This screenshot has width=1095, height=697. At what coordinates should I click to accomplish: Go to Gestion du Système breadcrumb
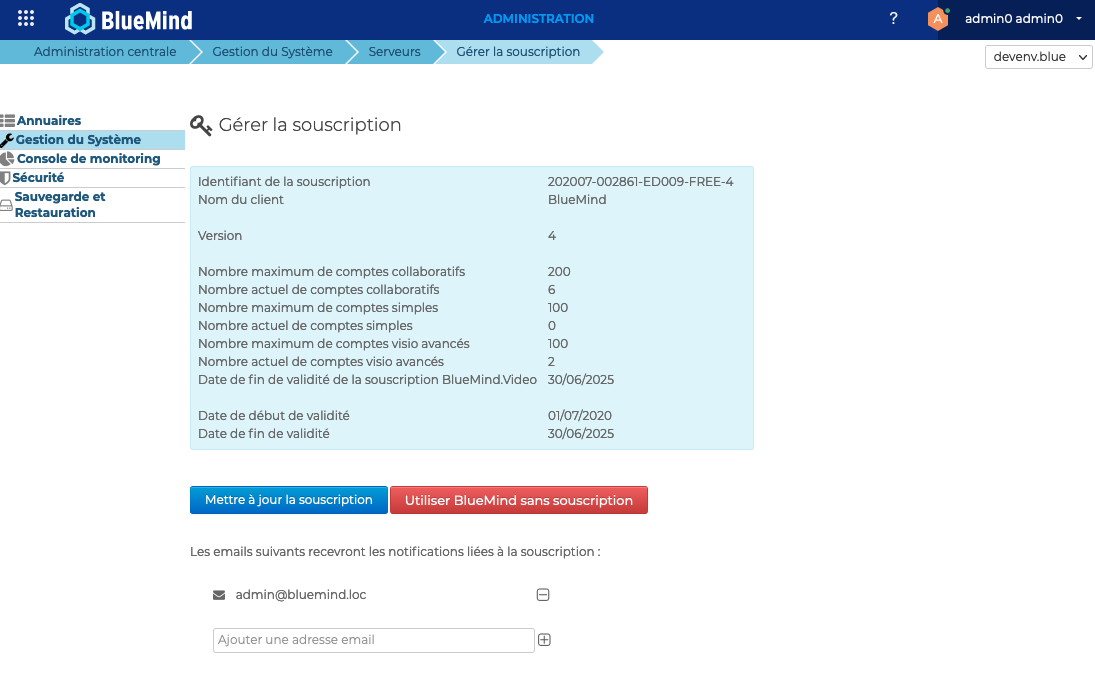(272, 52)
